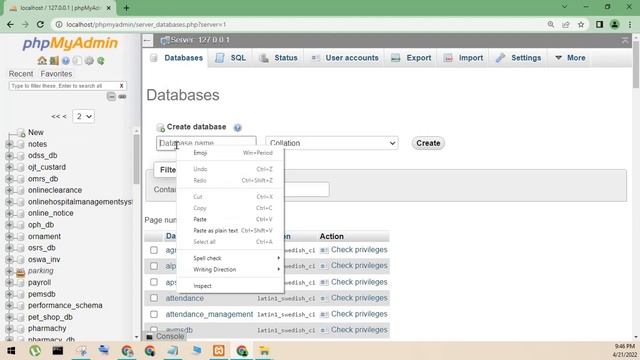
Task: Choose Emoji from the context menu
Action: click(231, 153)
